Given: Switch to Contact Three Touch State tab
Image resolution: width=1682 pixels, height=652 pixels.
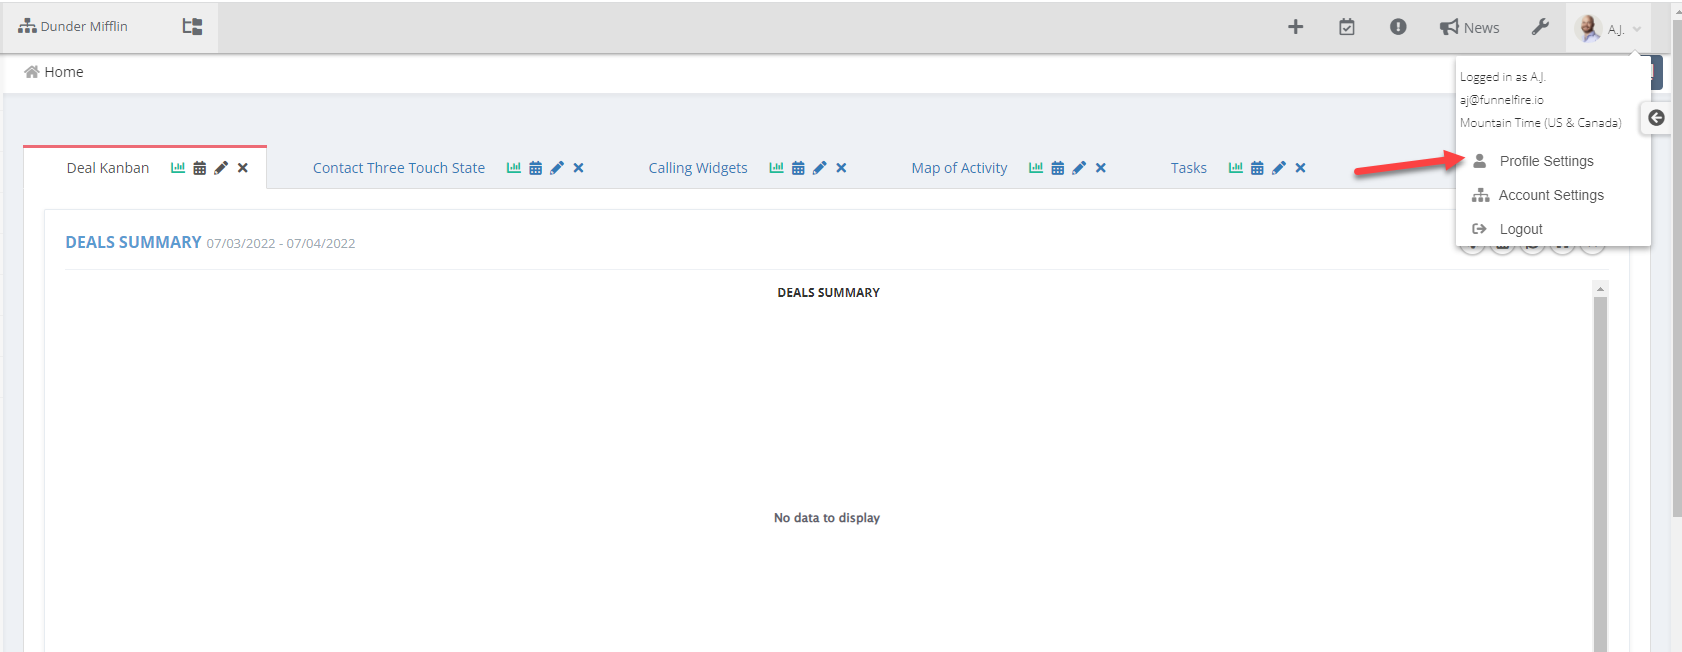Looking at the screenshot, I should (x=399, y=168).
